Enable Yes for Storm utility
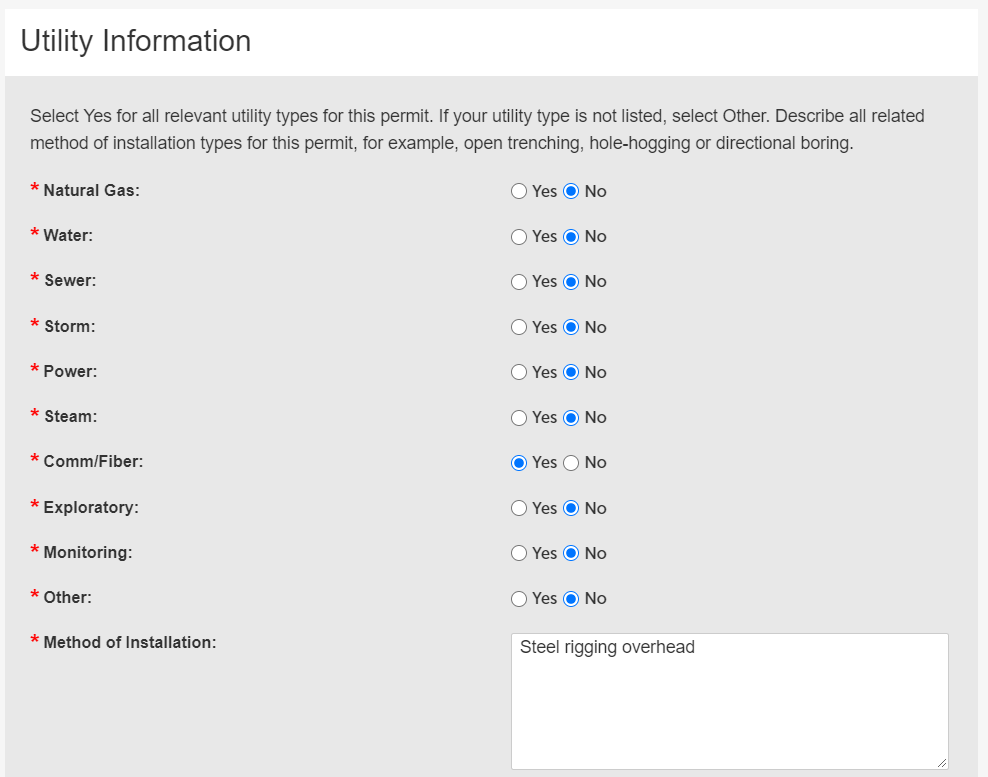This screenshot has width=988, height=777. 519,327
